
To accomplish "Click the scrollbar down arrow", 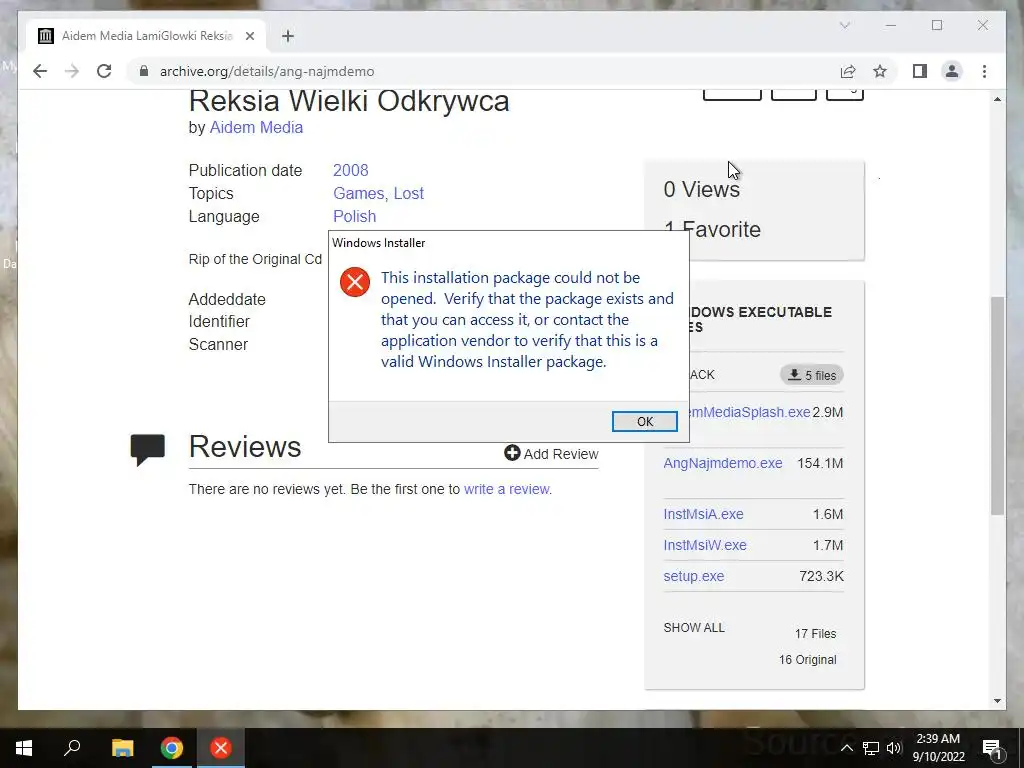I will point(997,701).
